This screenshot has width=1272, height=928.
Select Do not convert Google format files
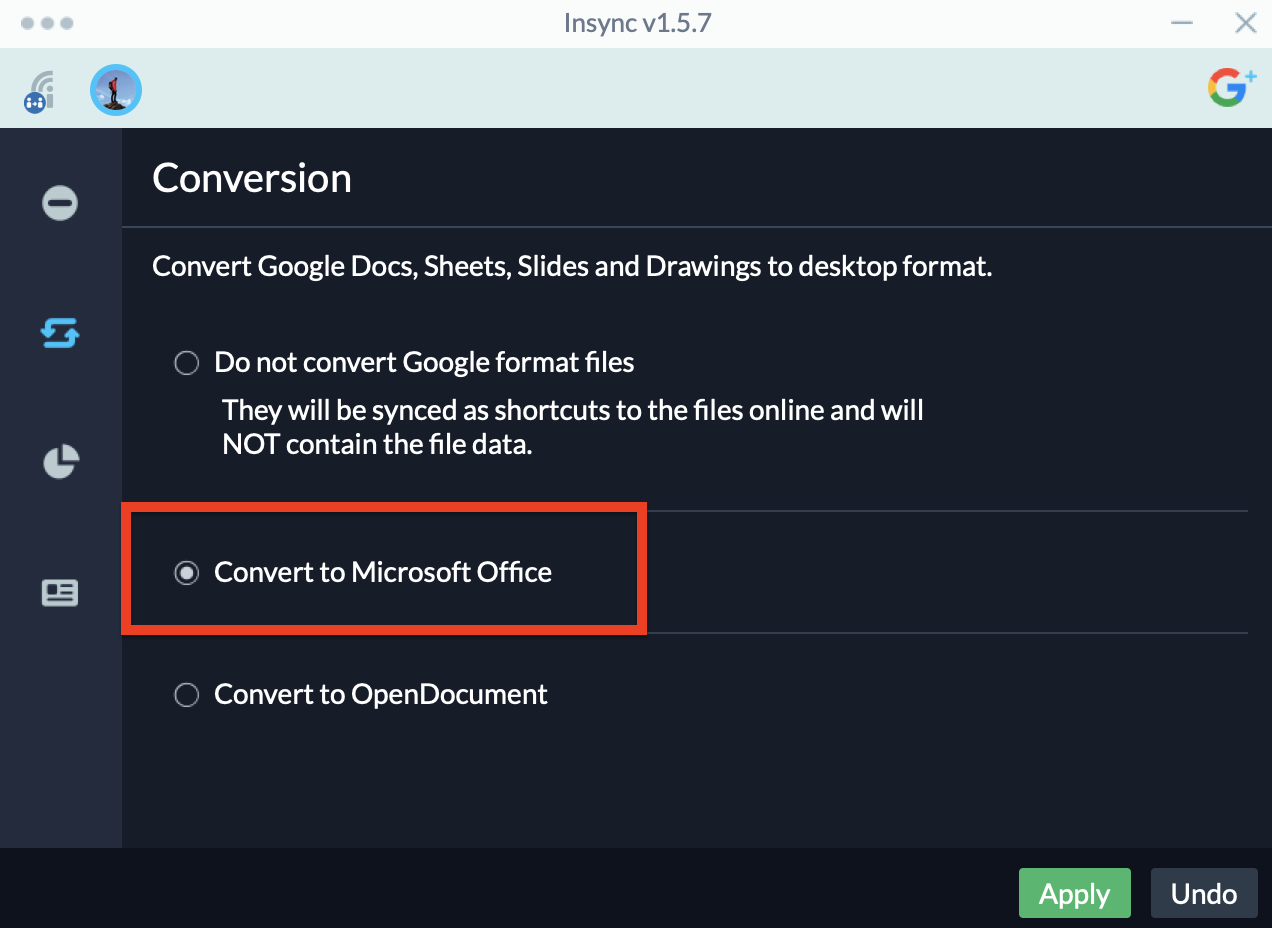pyautogui.click(x=186, y=362)
